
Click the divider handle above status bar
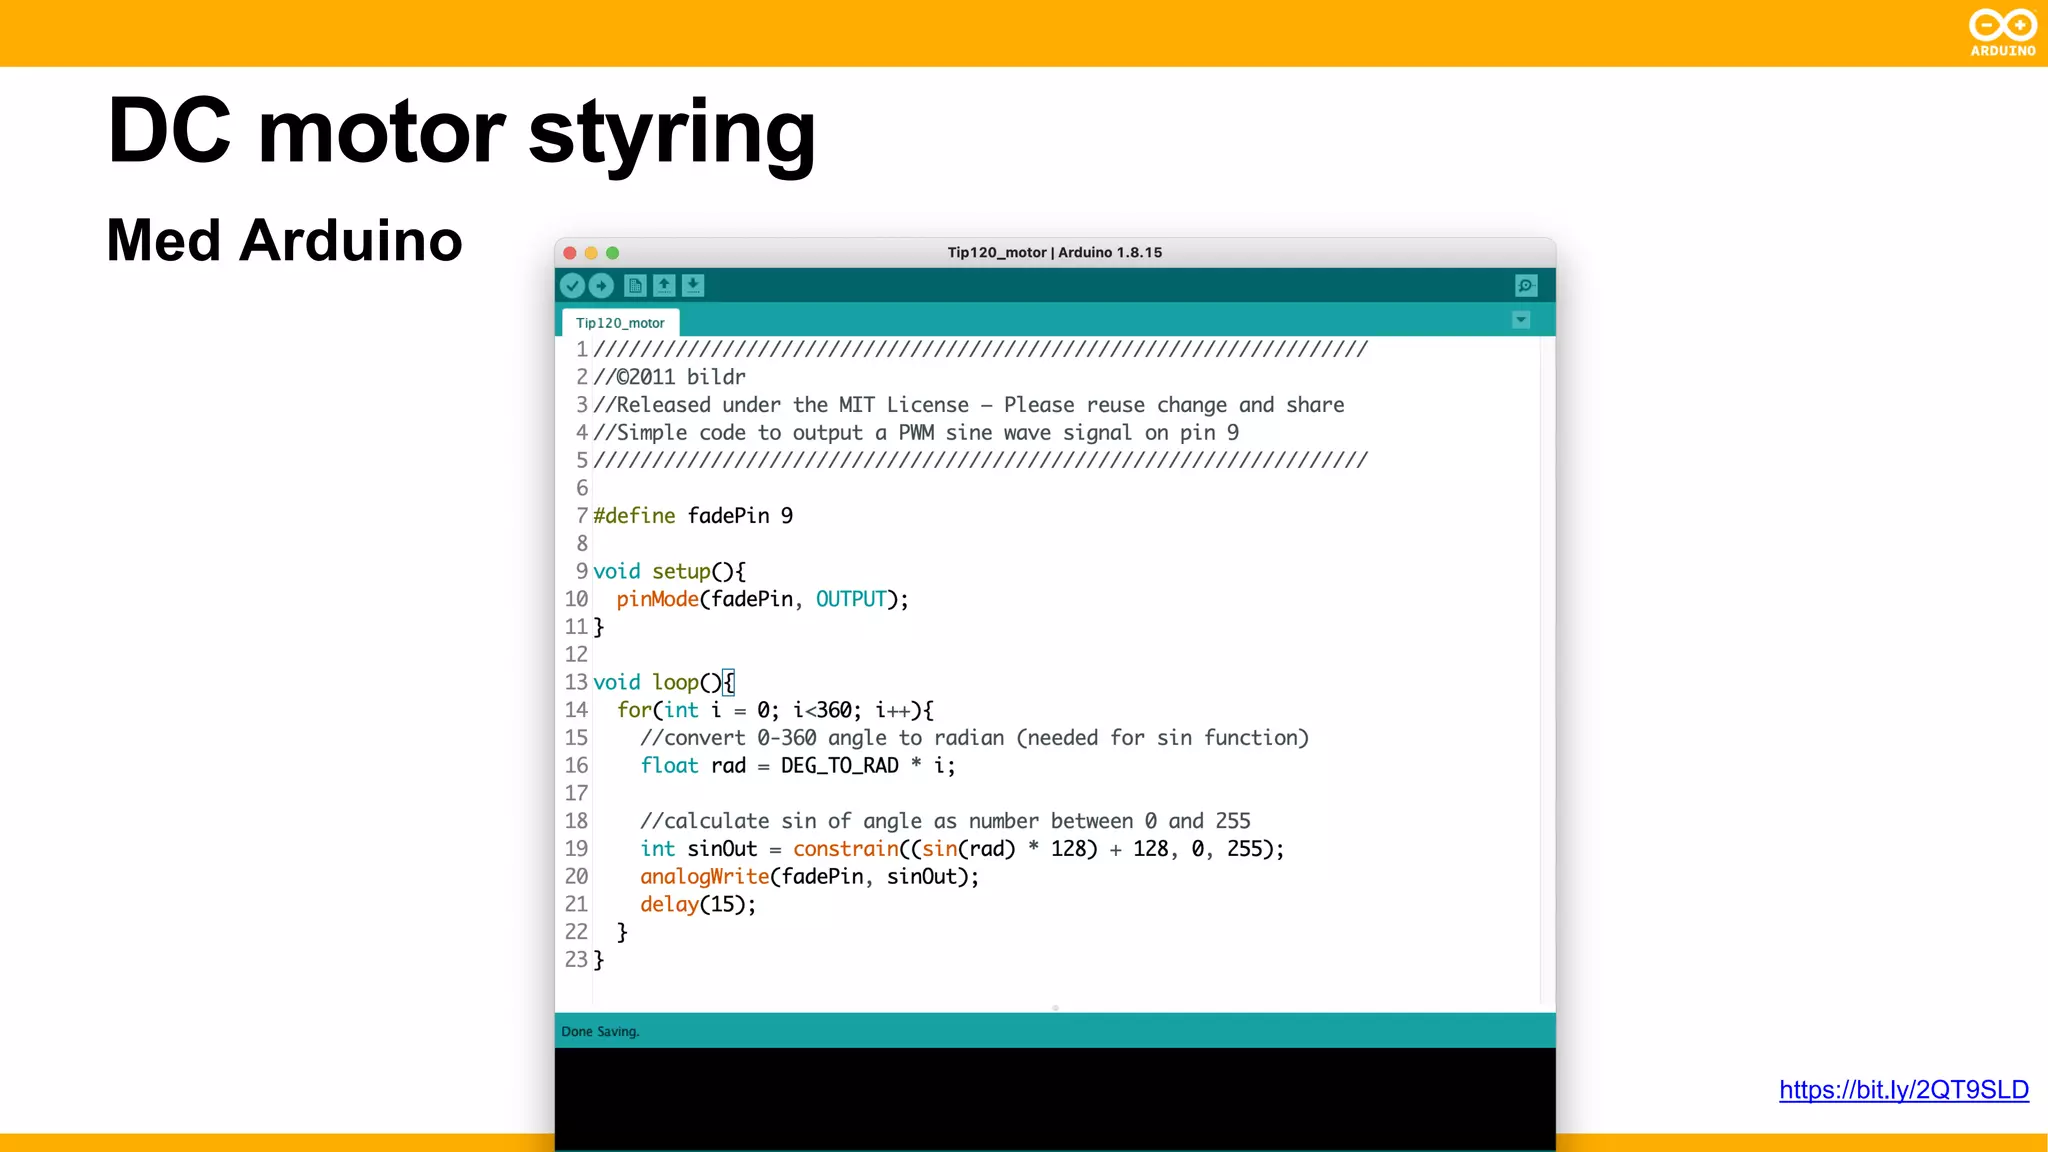[1055, 1008]
